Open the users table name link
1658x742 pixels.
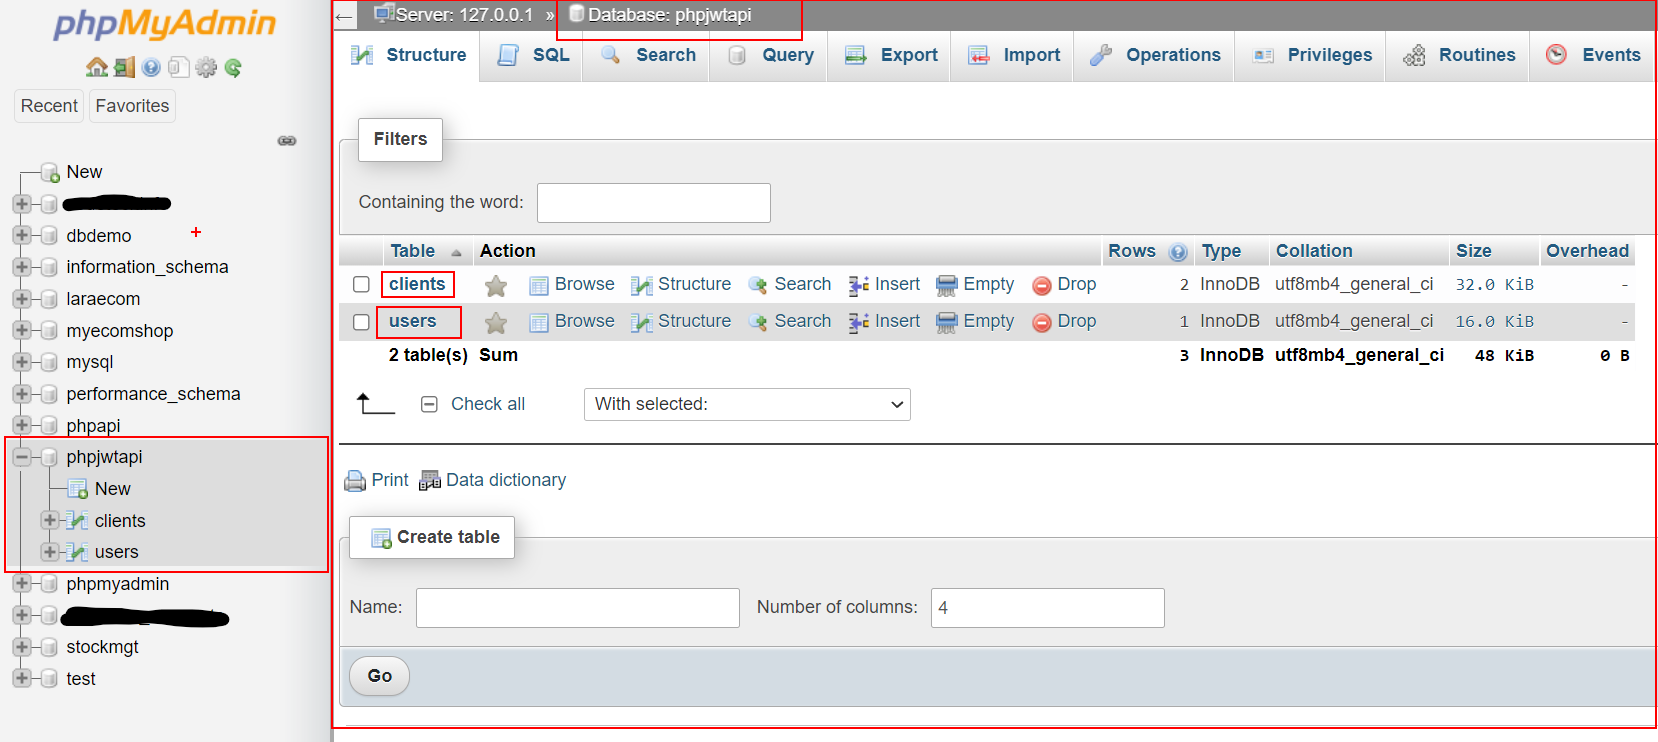(x=413, y=321)
